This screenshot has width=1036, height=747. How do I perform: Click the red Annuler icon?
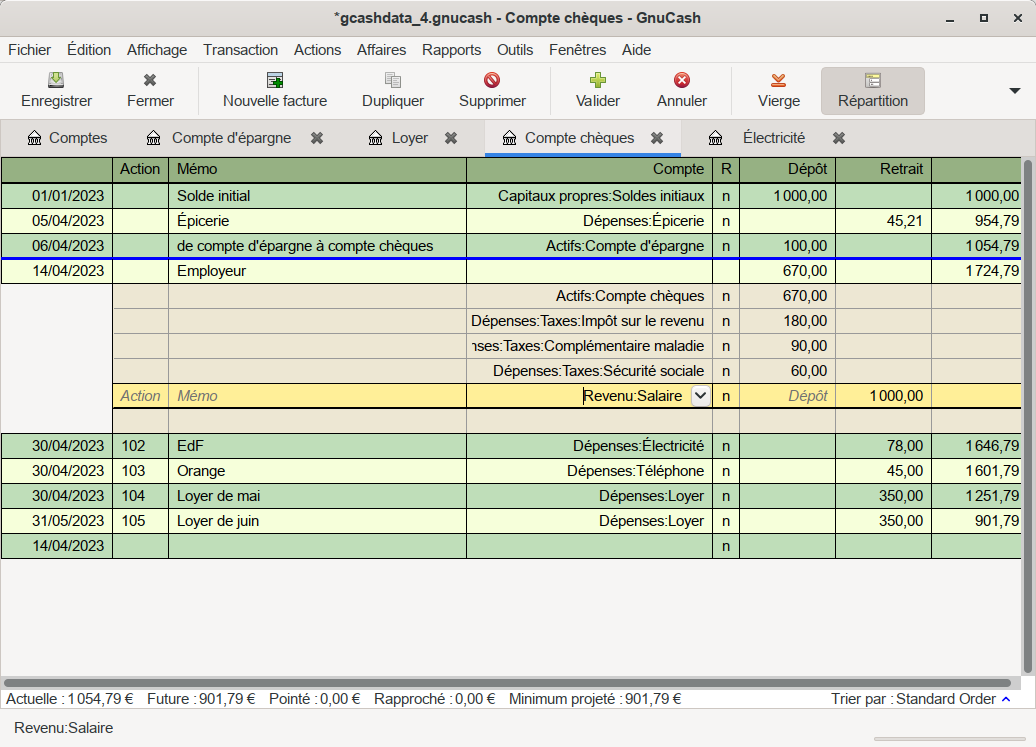click(682, 81)
